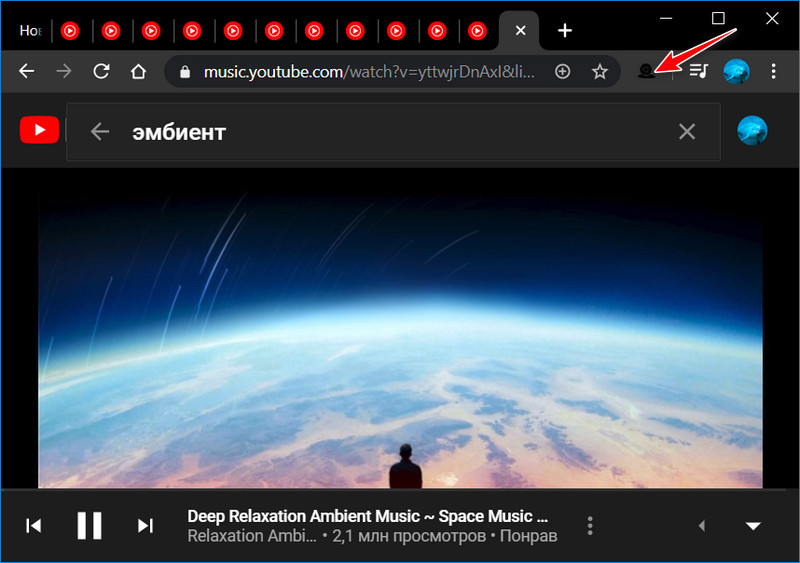Image resolution: width=800 pixels, height=563 pixels.
Task: Maximize the browser window
Action: 718,18
